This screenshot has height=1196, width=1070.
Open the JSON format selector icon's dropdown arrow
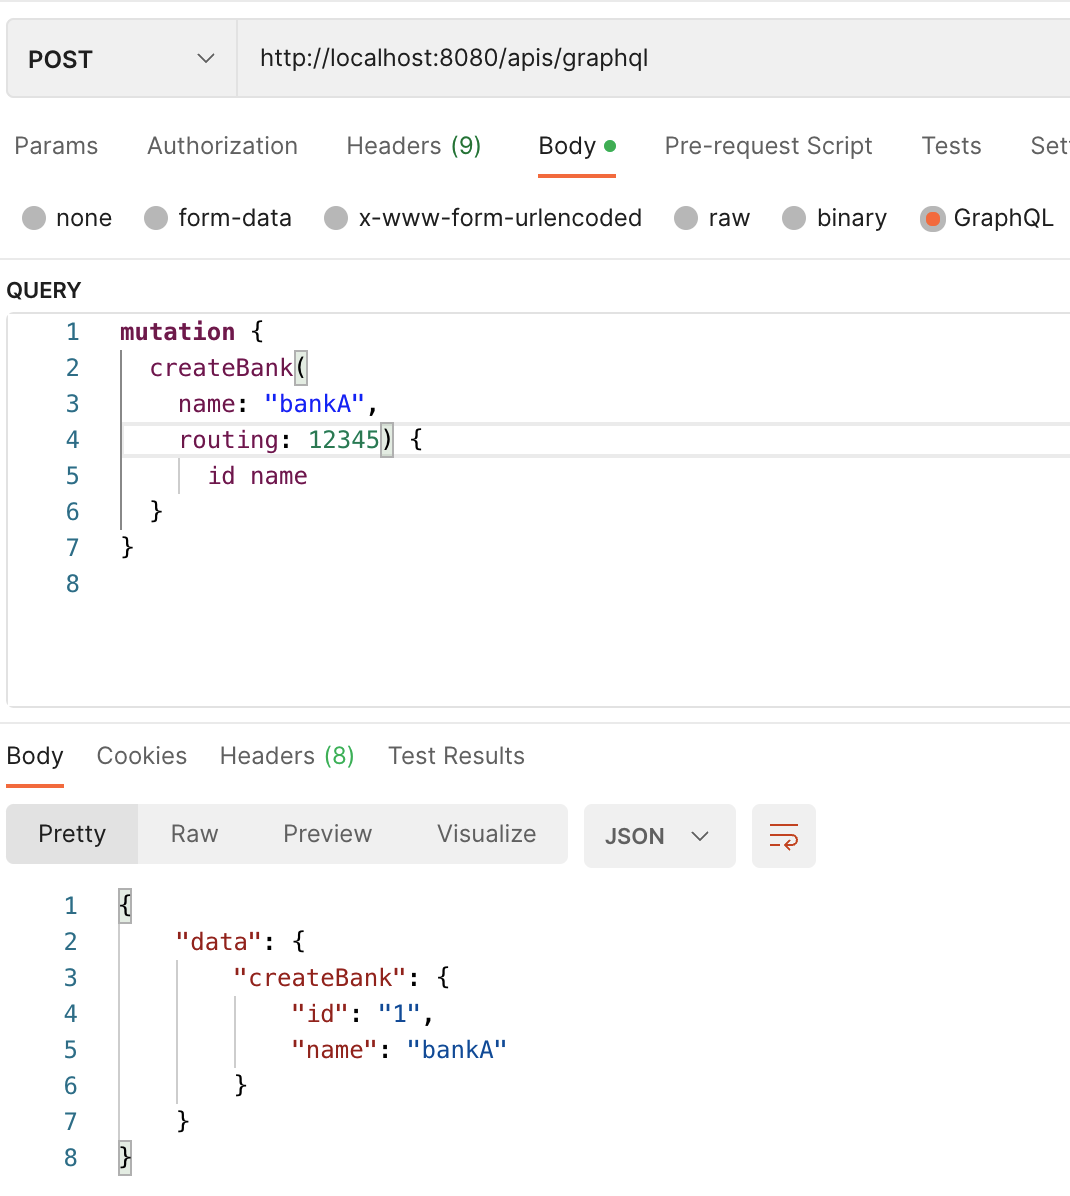tap(701, 836)
